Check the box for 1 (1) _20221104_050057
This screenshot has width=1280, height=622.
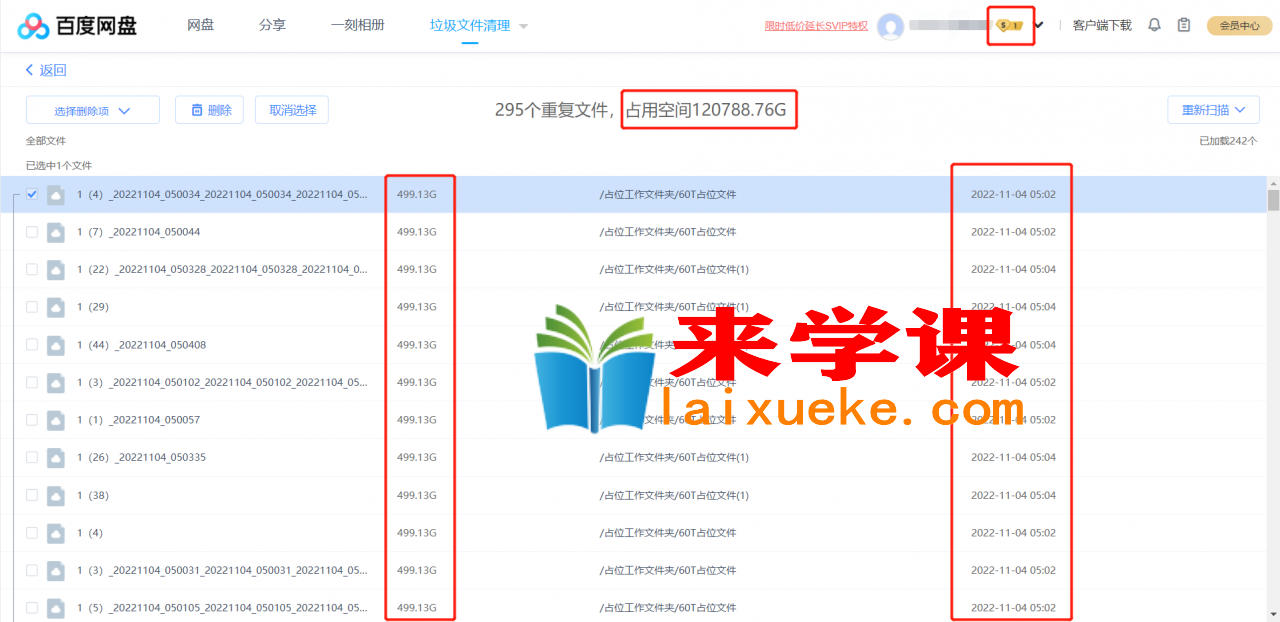32,420
